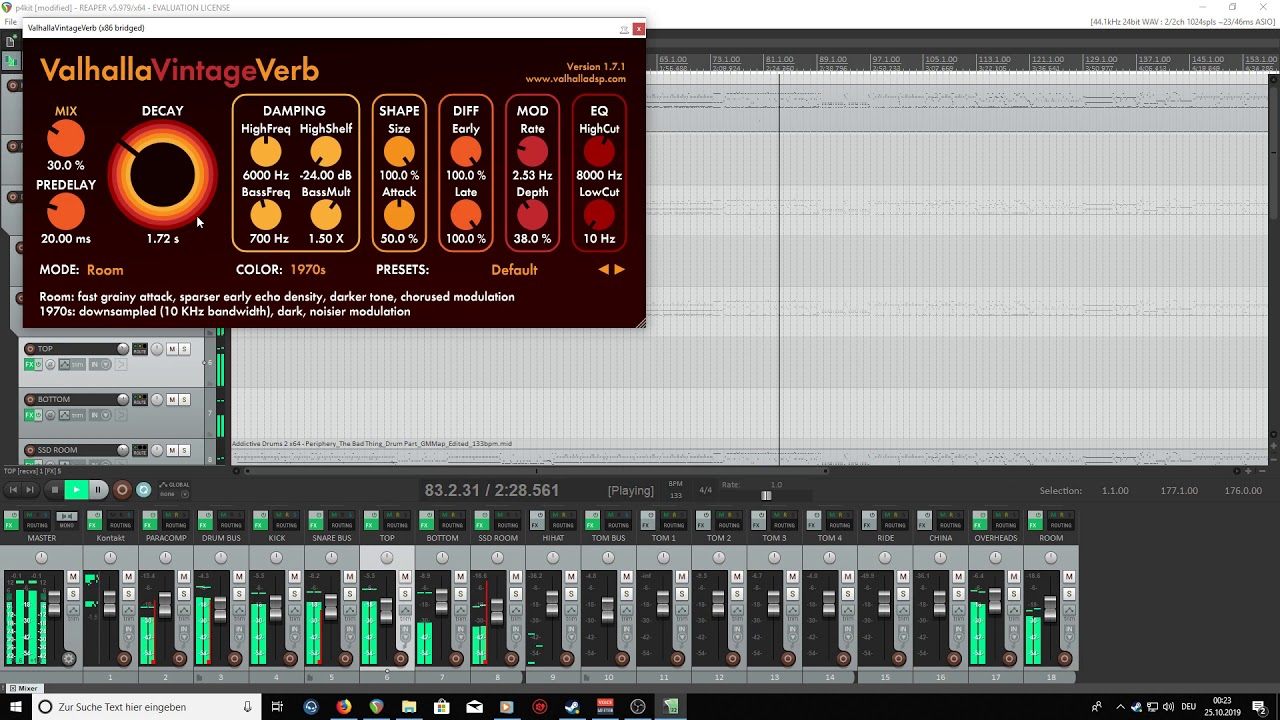Solo the SNARE BUS channel in the mixer

(349, 594)
